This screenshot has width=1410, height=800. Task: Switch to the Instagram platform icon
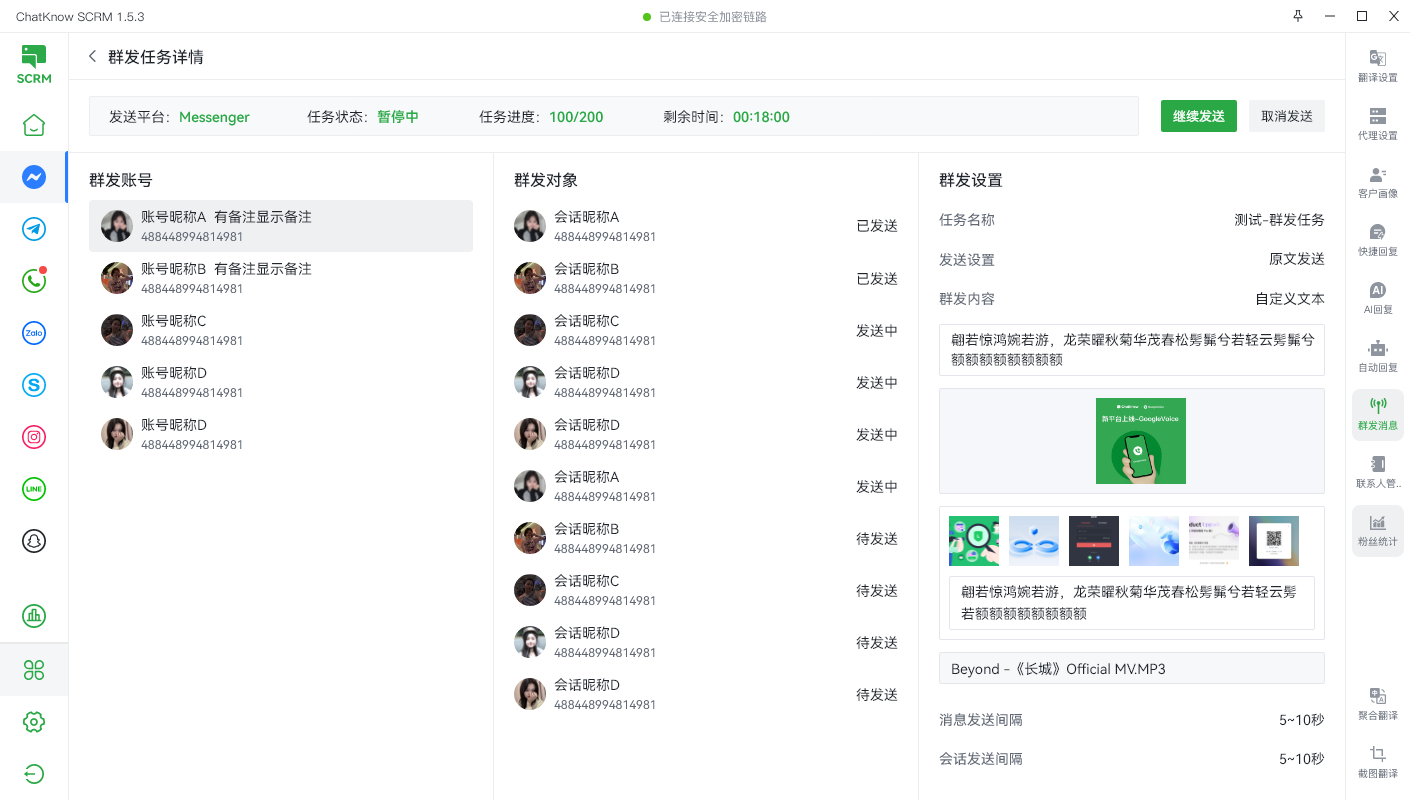[34, 437]
